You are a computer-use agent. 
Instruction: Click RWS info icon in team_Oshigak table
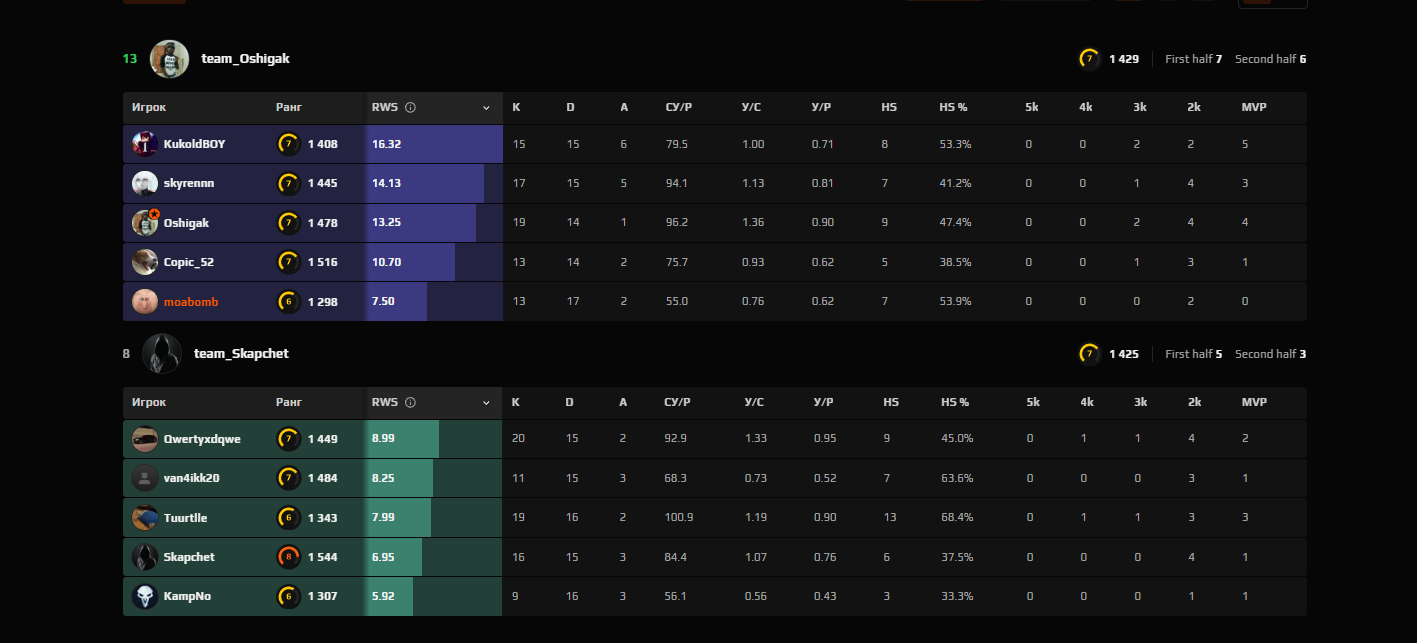click(410, 107)
